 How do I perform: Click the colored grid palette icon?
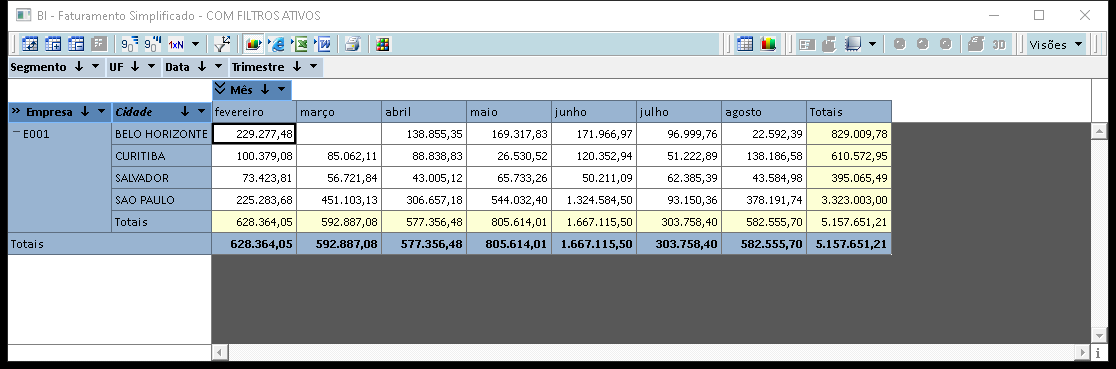[383, 44]
